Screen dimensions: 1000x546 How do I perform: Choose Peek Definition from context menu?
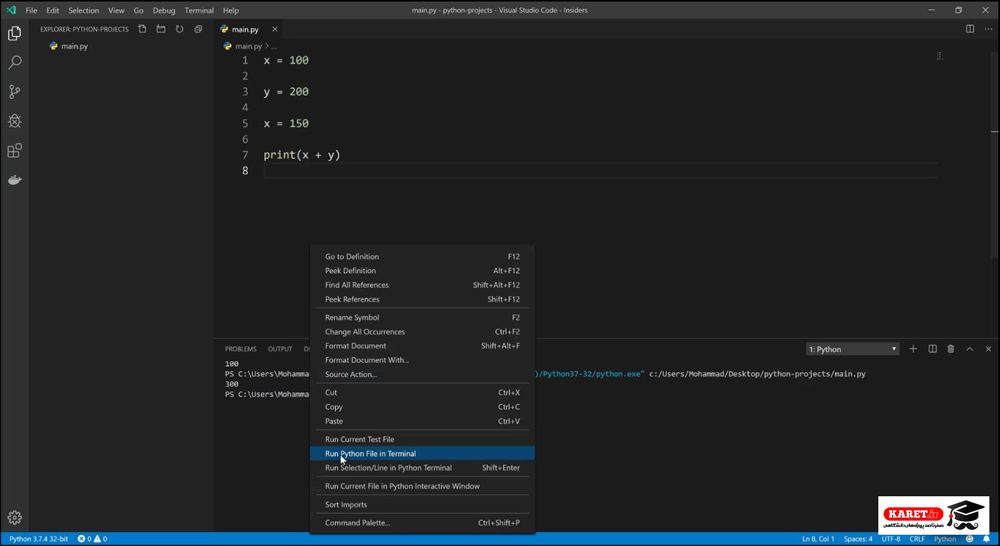point(422,270)
